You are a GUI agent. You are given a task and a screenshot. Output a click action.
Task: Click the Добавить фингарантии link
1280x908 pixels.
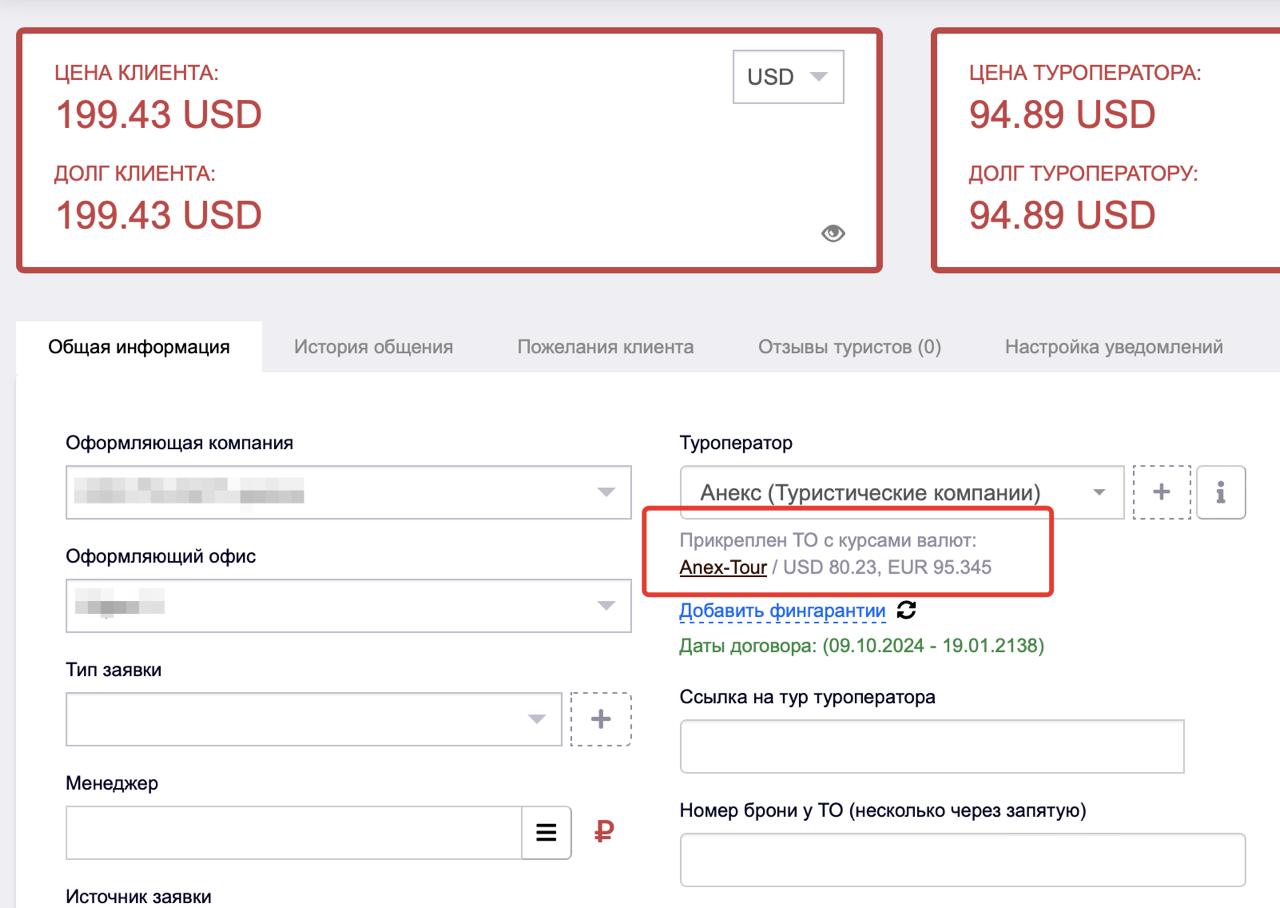(x=782, y=611)
